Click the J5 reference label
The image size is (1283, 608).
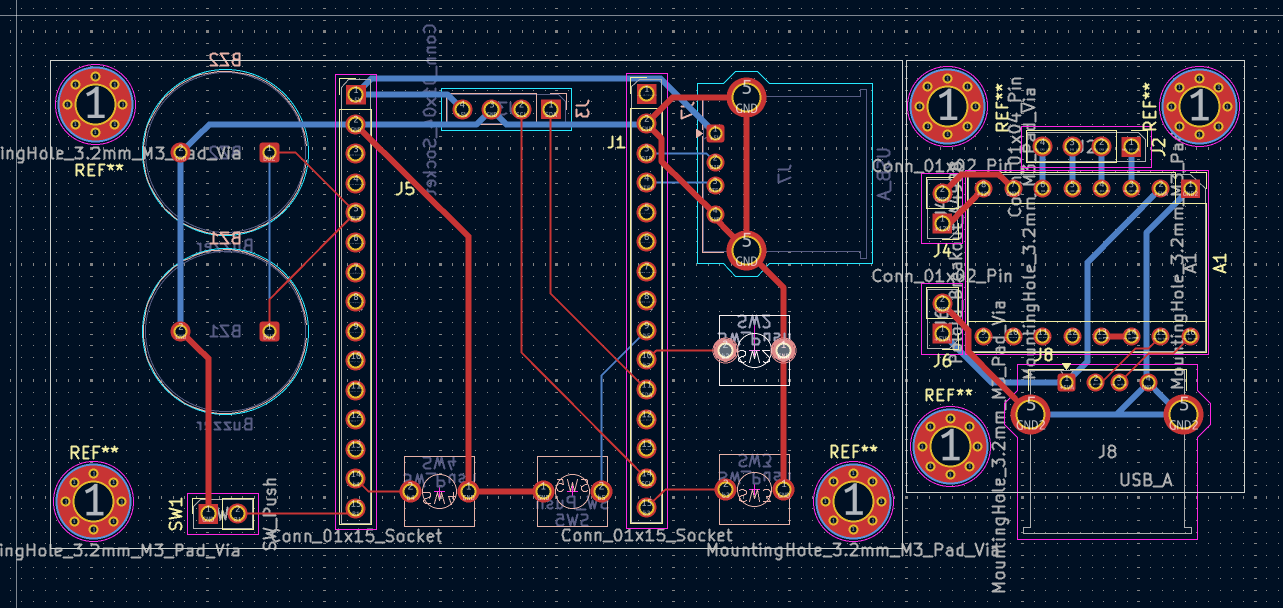pos(403,188)
